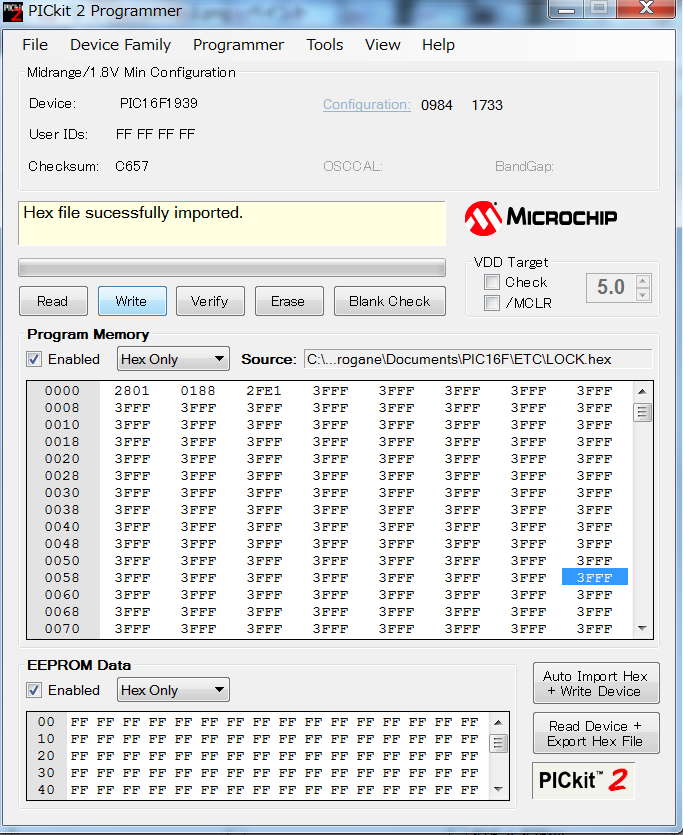Click address 0000 in Program Memory
Image resolution: width=683 pixels, height=835 pixels.
(62, 391)
